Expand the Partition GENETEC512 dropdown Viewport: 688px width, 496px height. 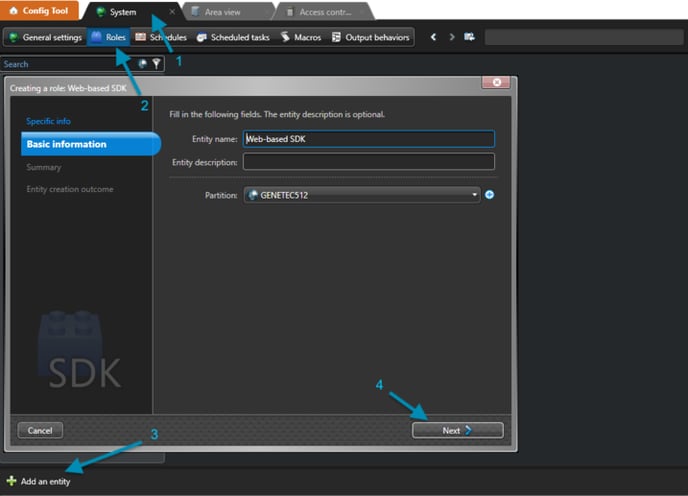click(362, 195)
